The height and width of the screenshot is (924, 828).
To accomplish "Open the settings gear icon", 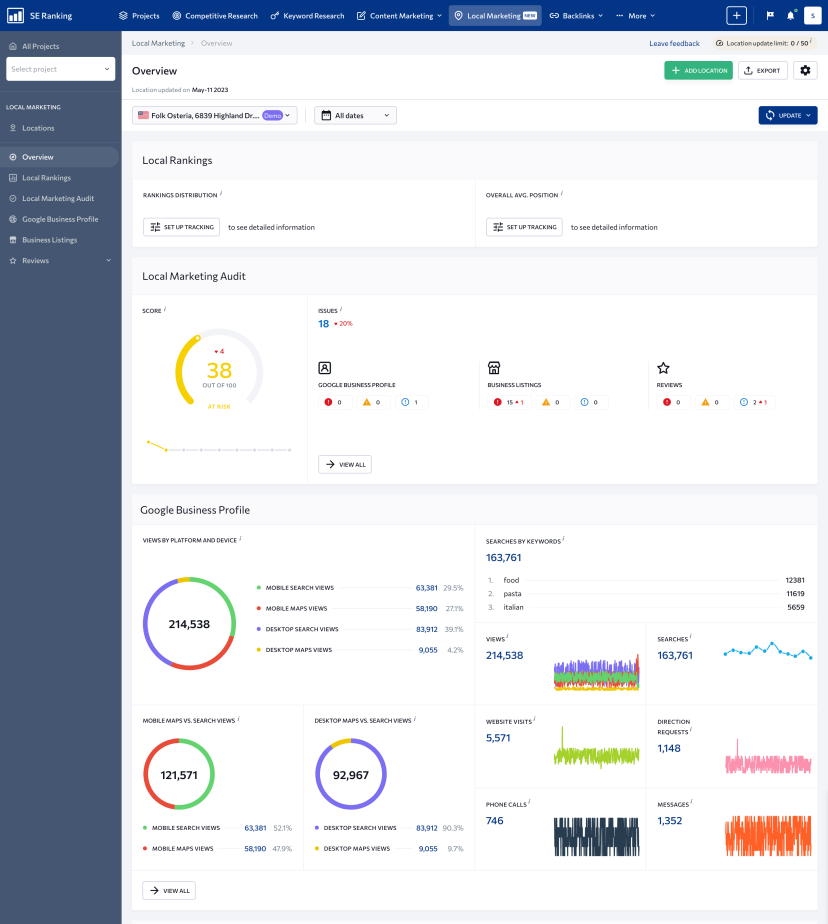I will 805,71.
